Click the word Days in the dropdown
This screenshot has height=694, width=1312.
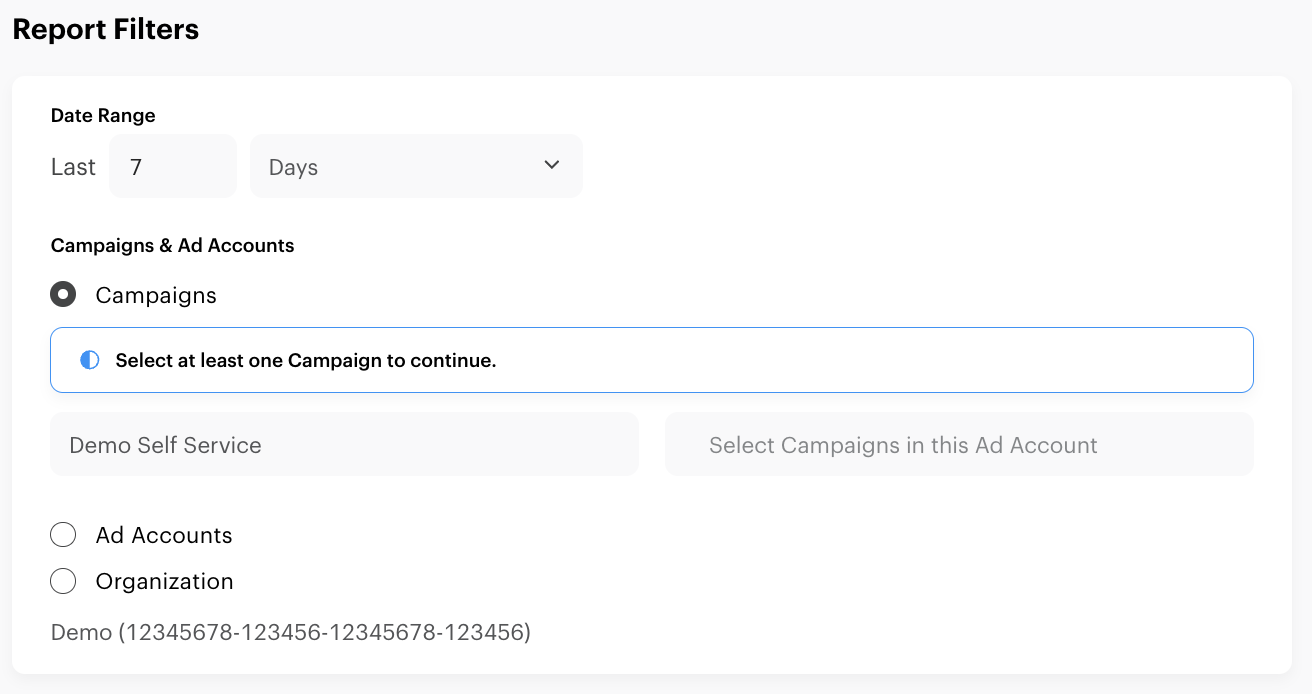coord(293,167)
